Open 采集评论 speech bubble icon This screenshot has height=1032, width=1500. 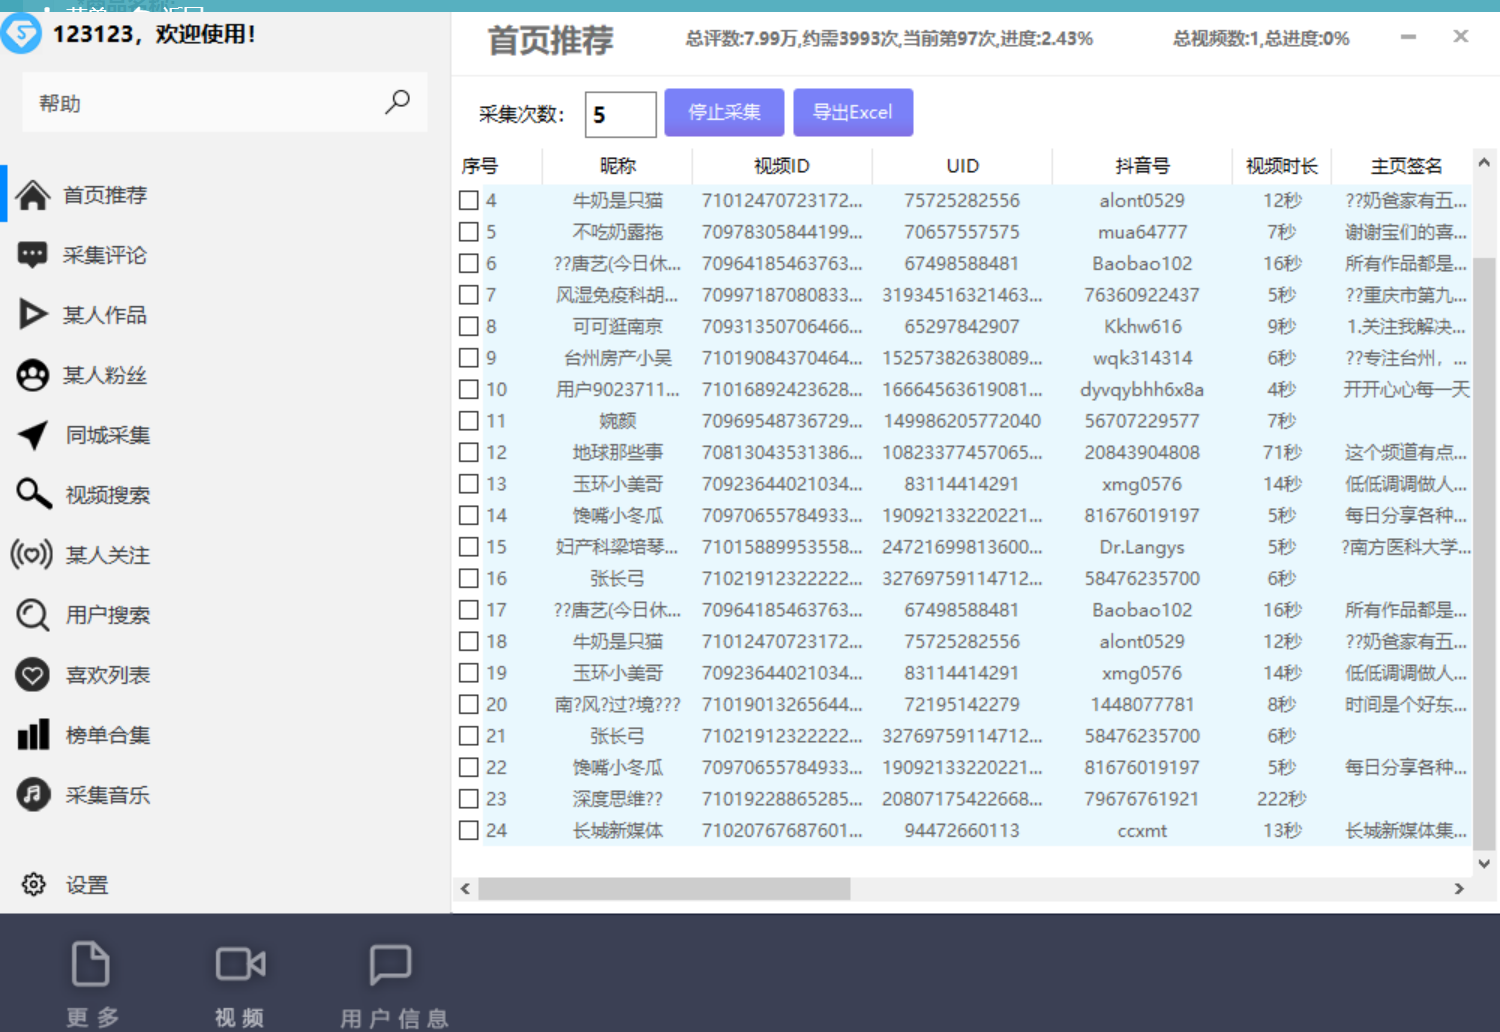(x=33, y=255)
